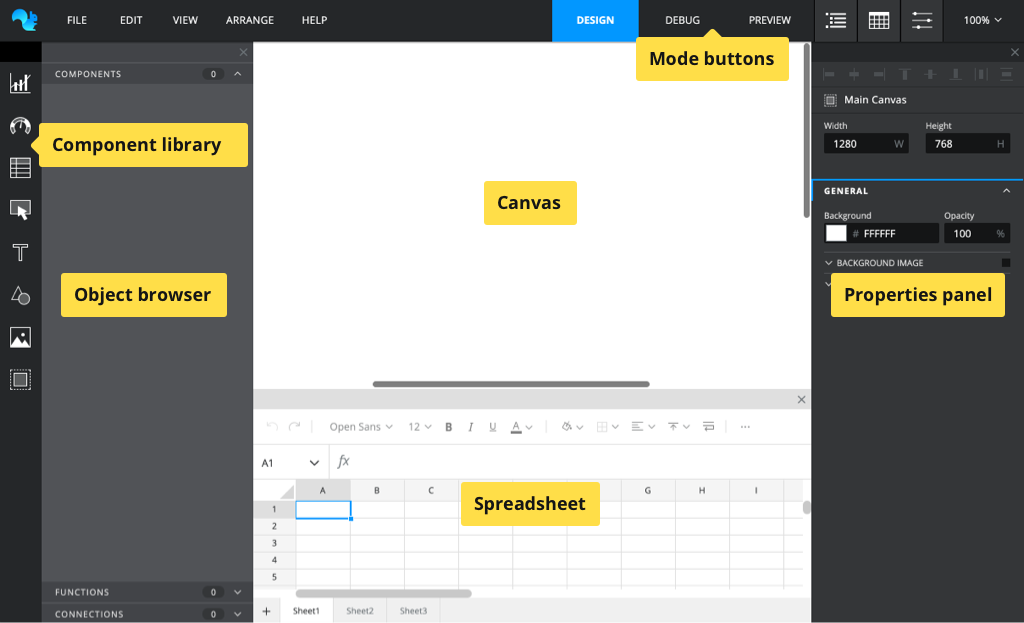The width and height of the screenshot is (1024, 623).
Task: Expand the Functions section
Action: pyautogui.click(x=238, y=592)
